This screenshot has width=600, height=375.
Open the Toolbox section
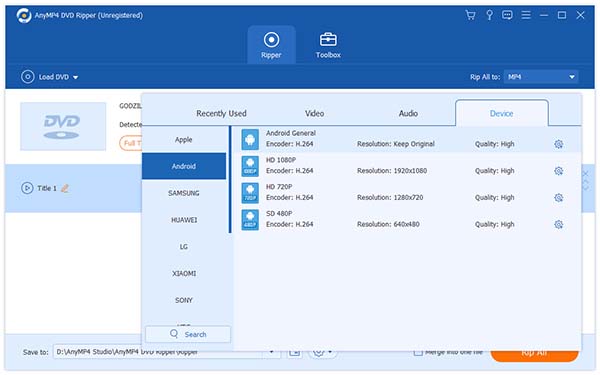click(328, 46)
